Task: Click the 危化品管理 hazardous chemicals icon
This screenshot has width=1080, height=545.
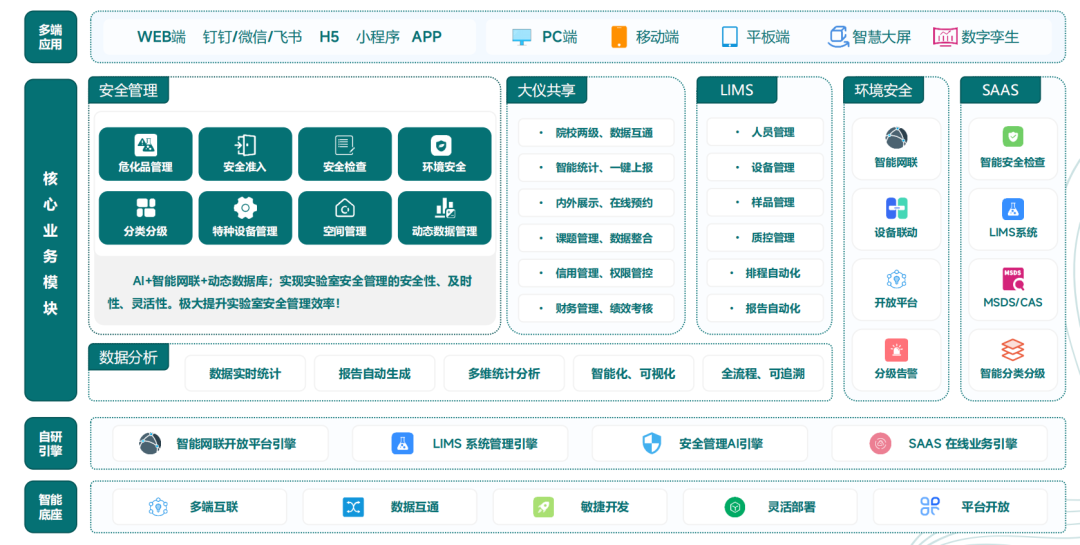Action: pyautogui.click(x=145, y=146)
